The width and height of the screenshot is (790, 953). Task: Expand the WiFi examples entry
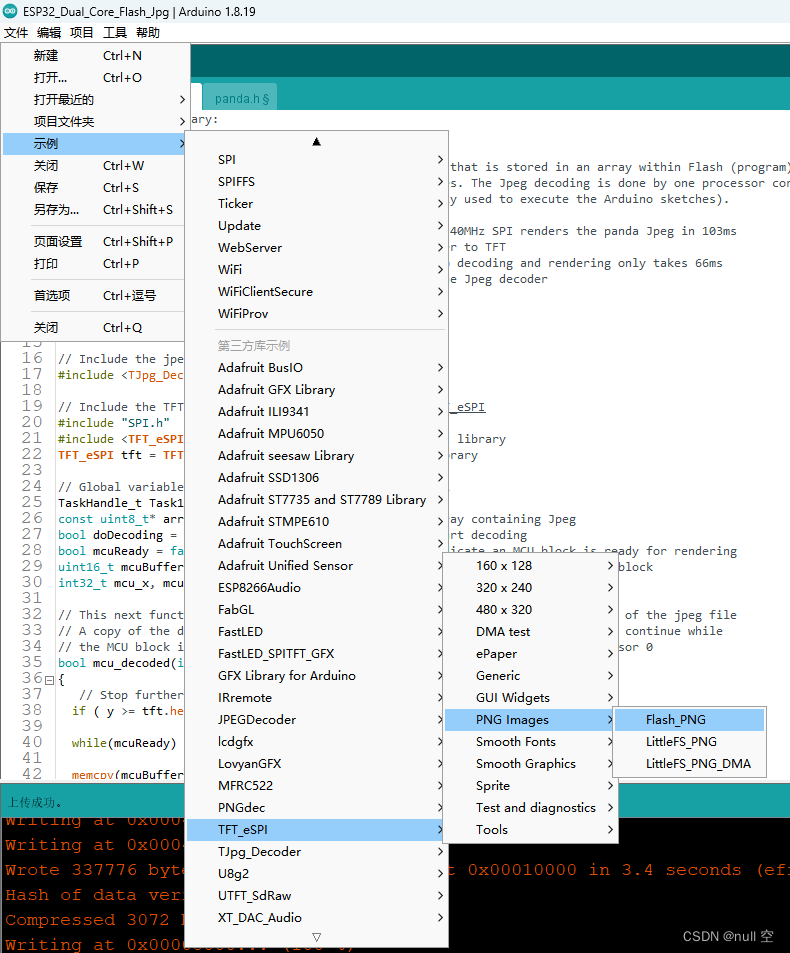click(317, 270)
